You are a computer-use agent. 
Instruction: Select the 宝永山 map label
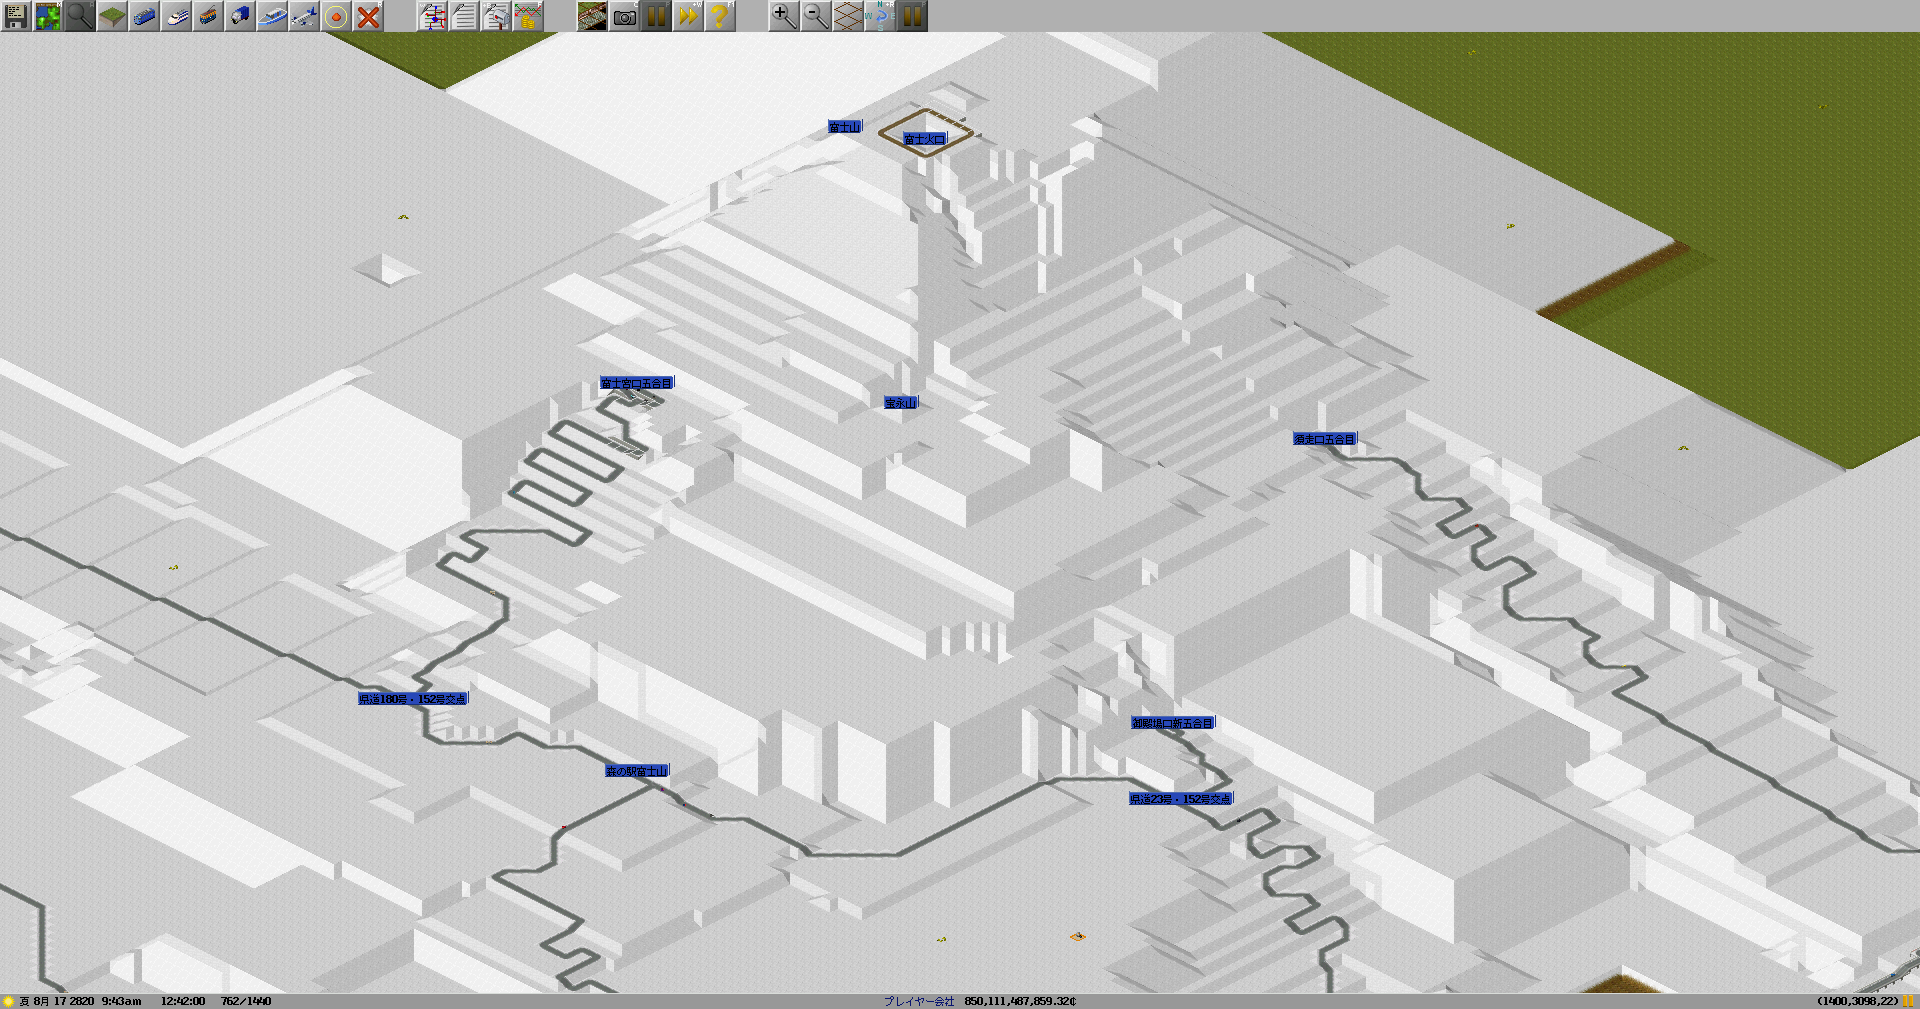tap(900, 403)
